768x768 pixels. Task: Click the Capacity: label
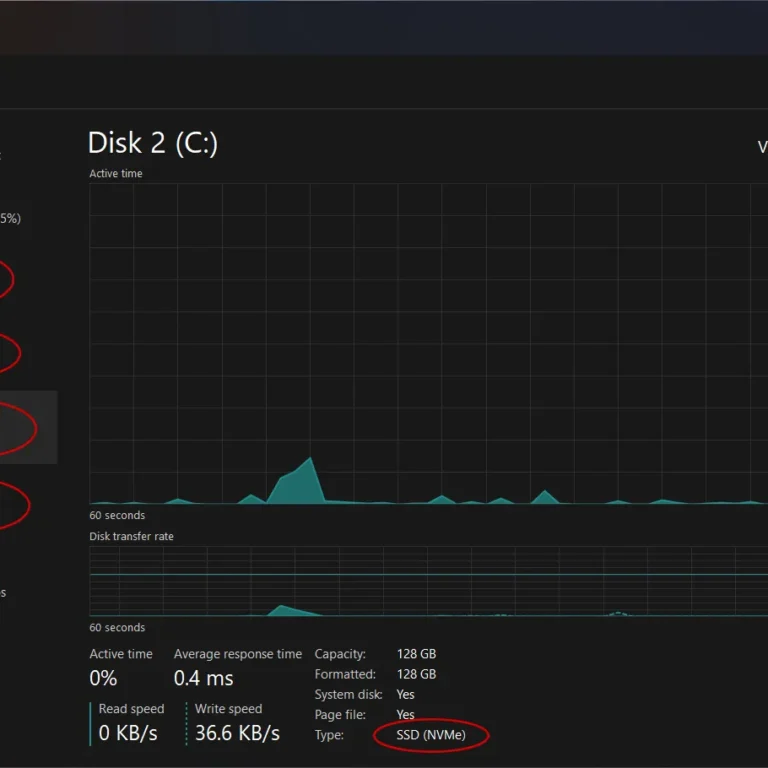pos(340,654)
